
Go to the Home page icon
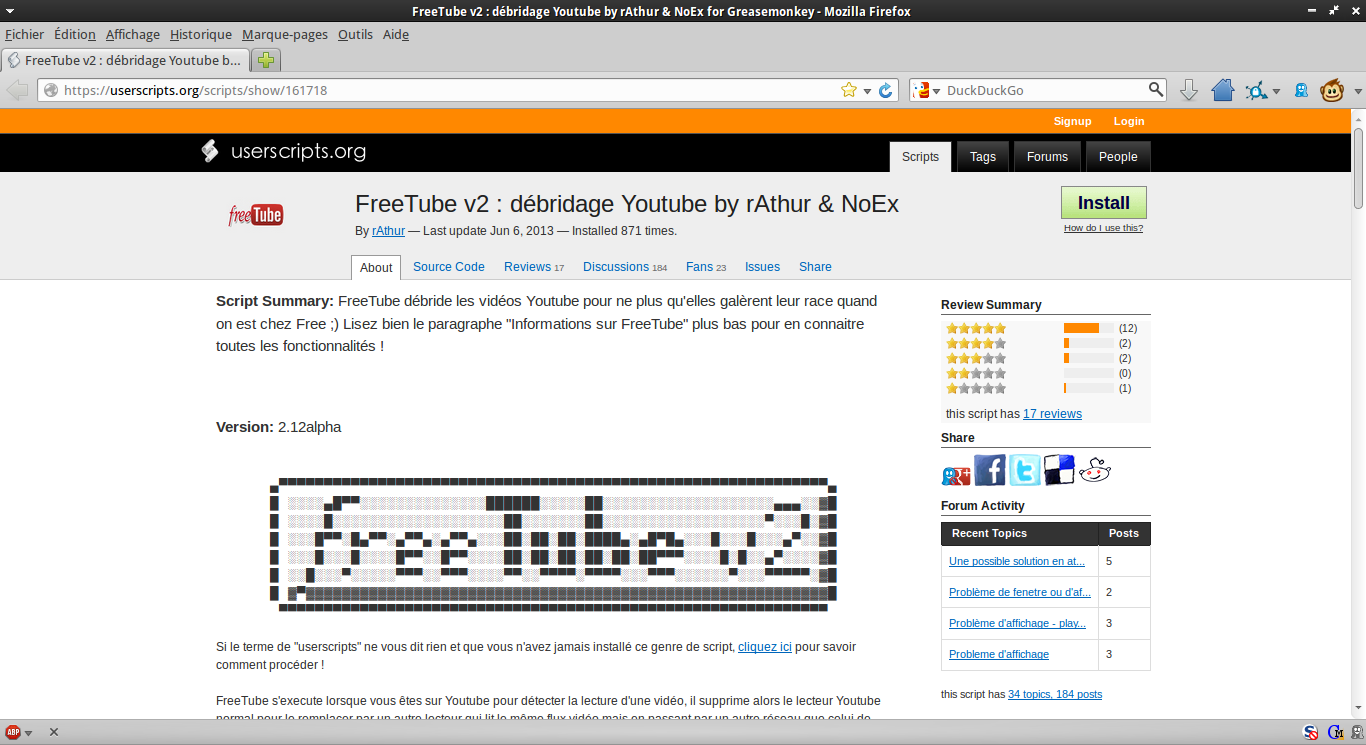click(x=1222, y=90)
